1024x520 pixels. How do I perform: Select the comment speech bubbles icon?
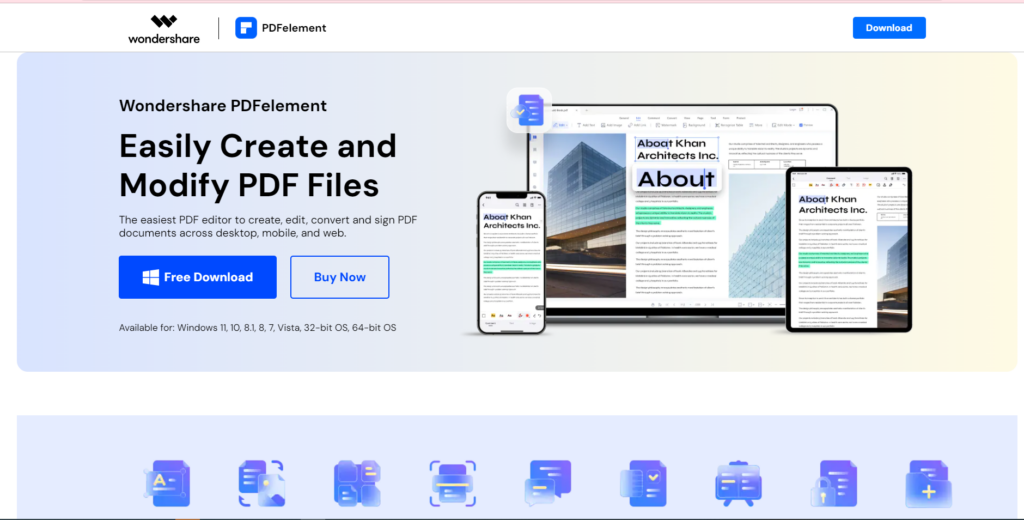[x=547, y=484]
